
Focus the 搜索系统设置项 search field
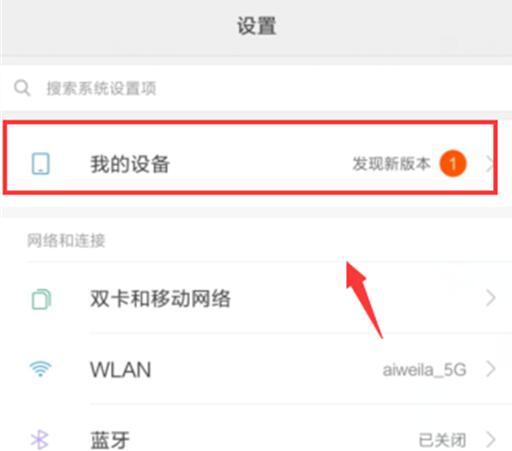[256, 88]
